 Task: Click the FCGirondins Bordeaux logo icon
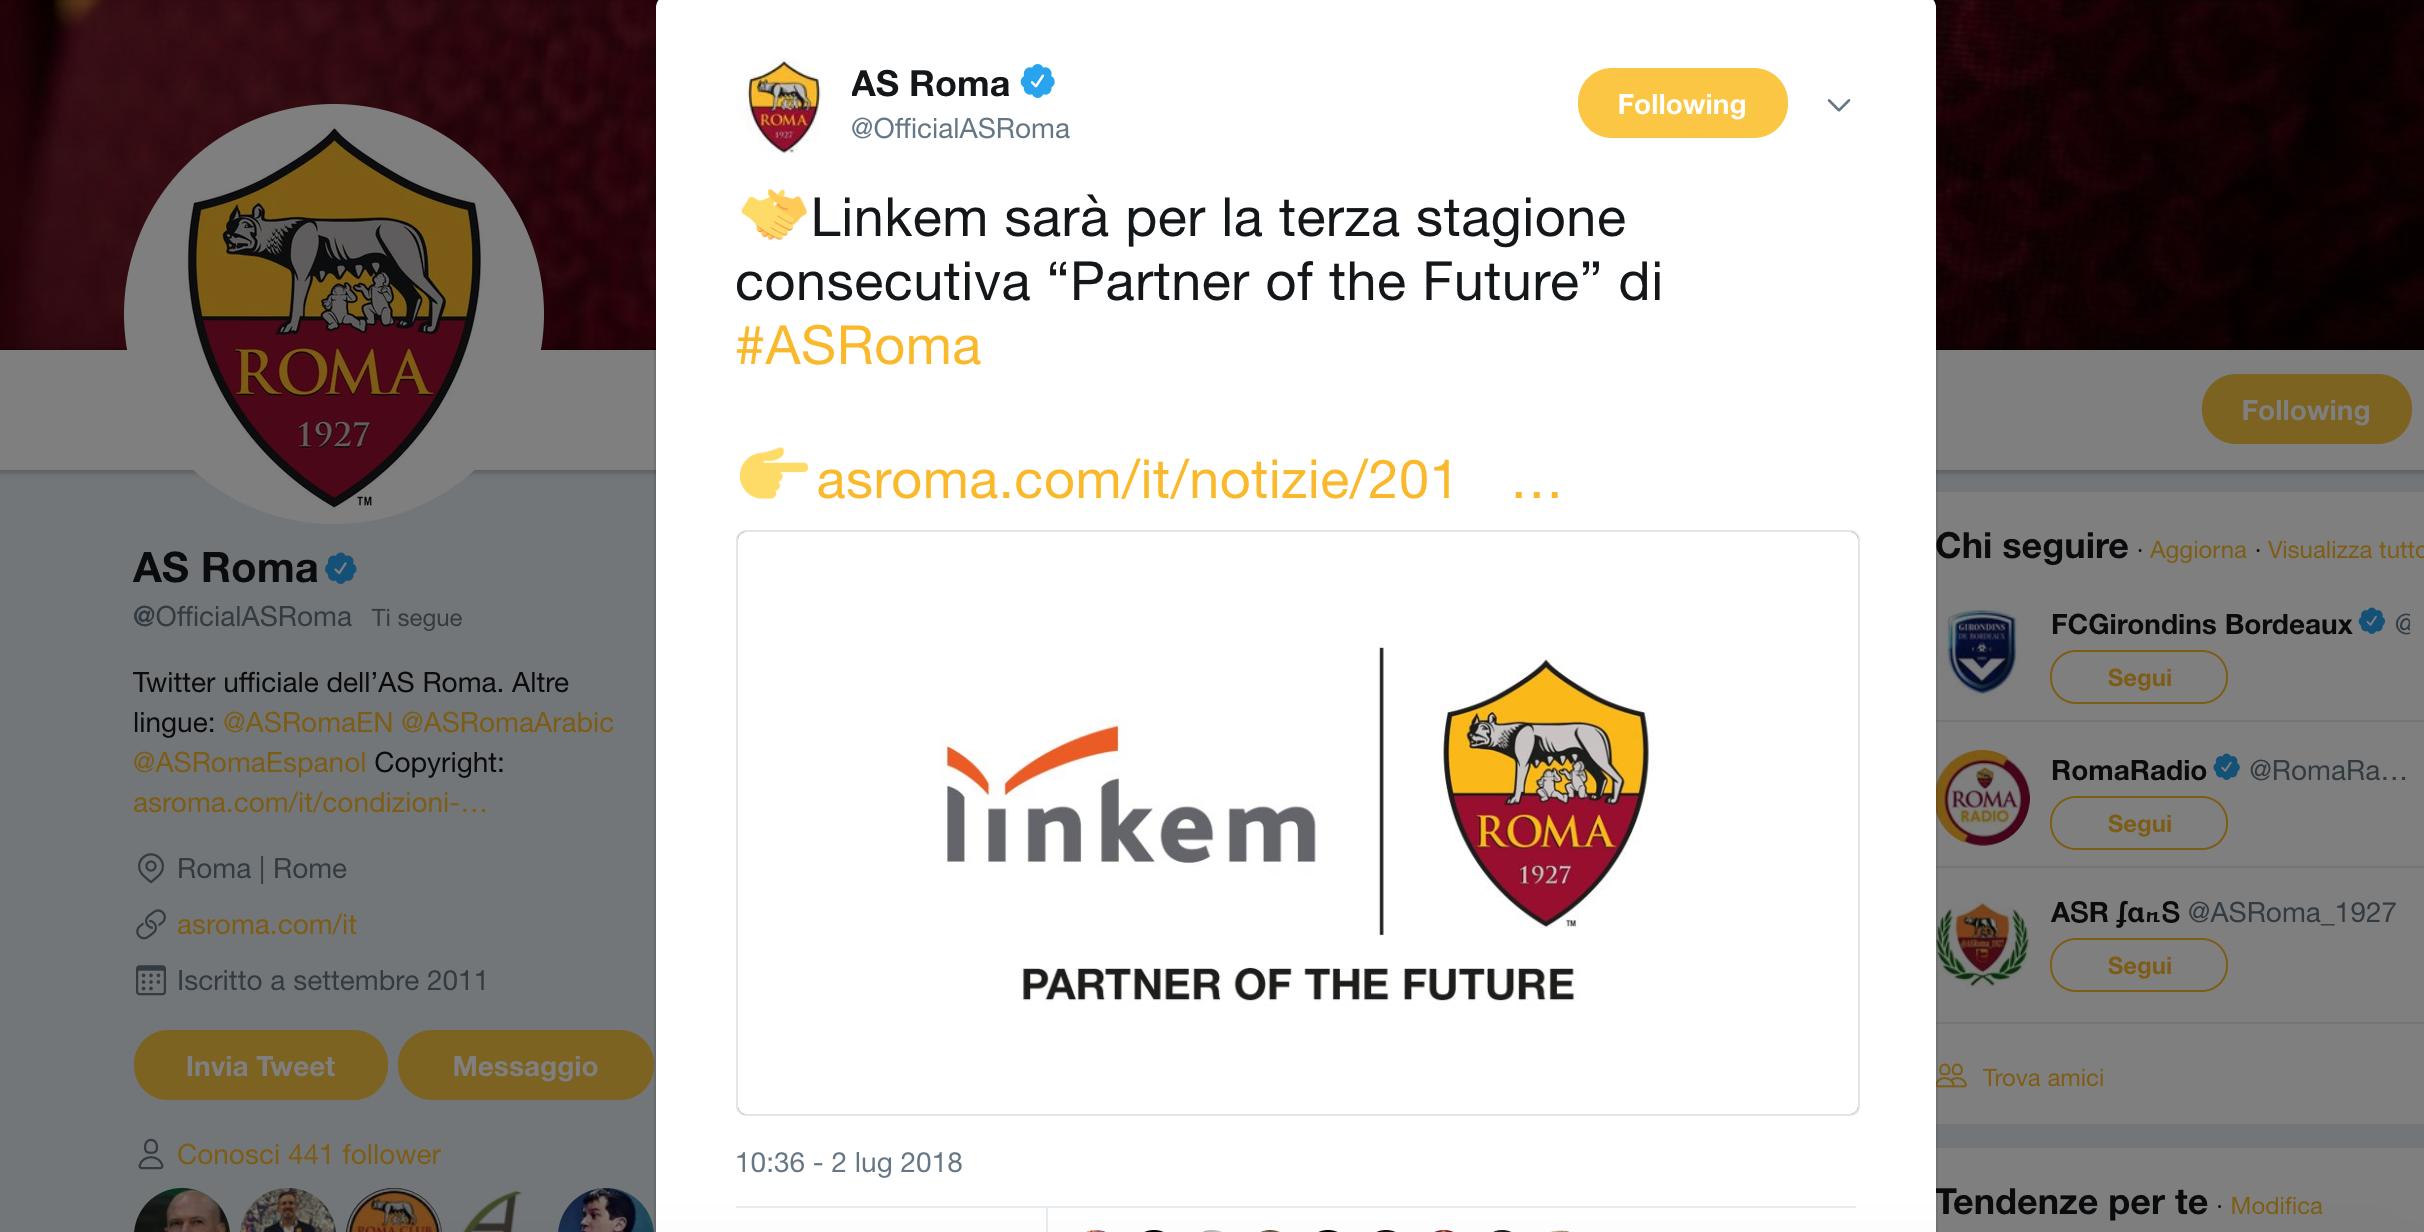(1983, 652)
